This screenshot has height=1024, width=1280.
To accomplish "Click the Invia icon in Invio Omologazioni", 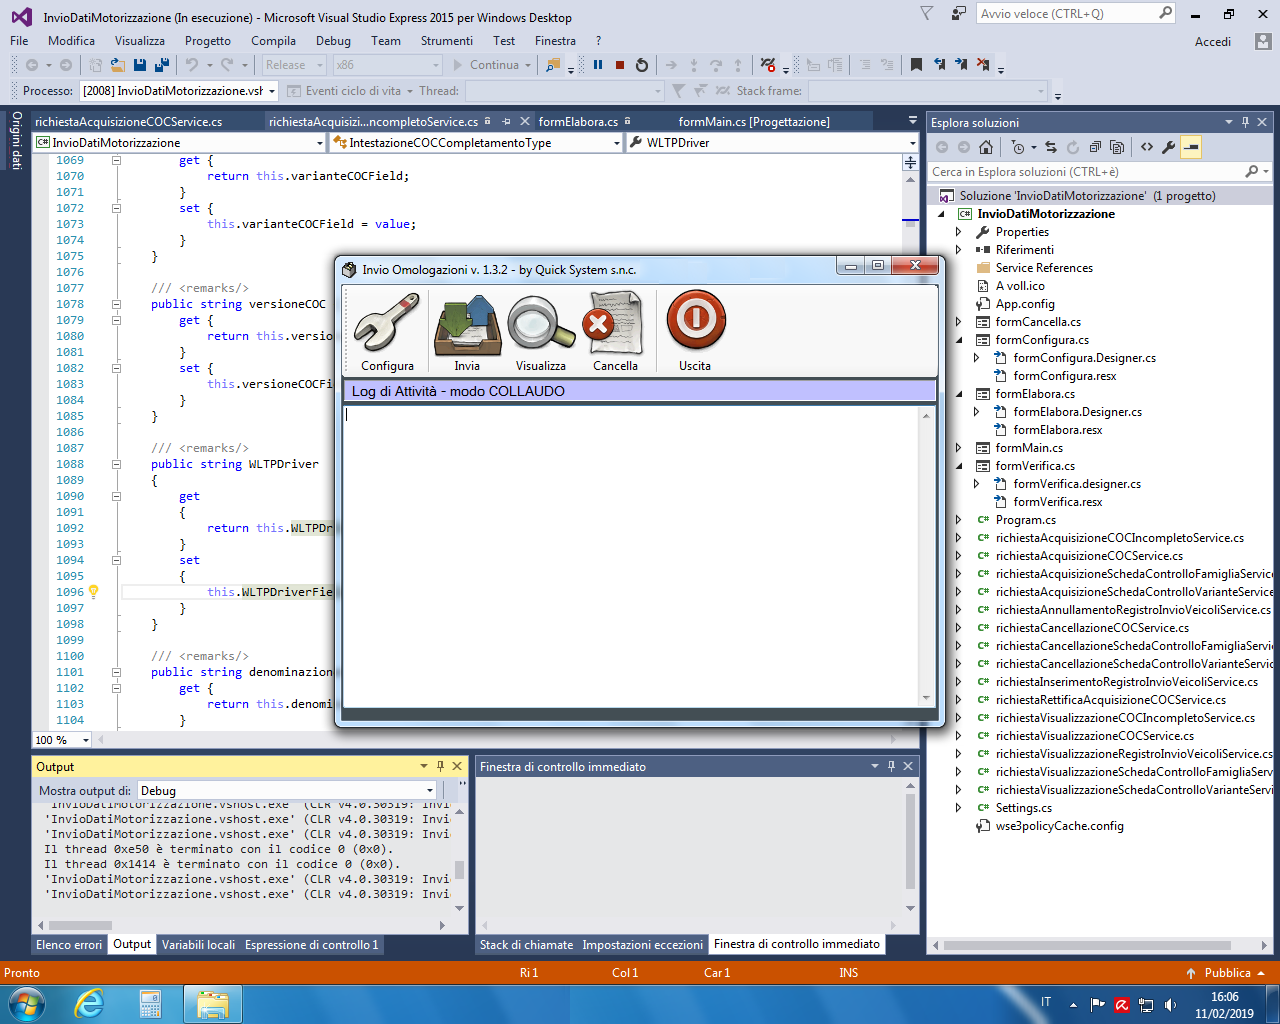I will tap(467, 324).
